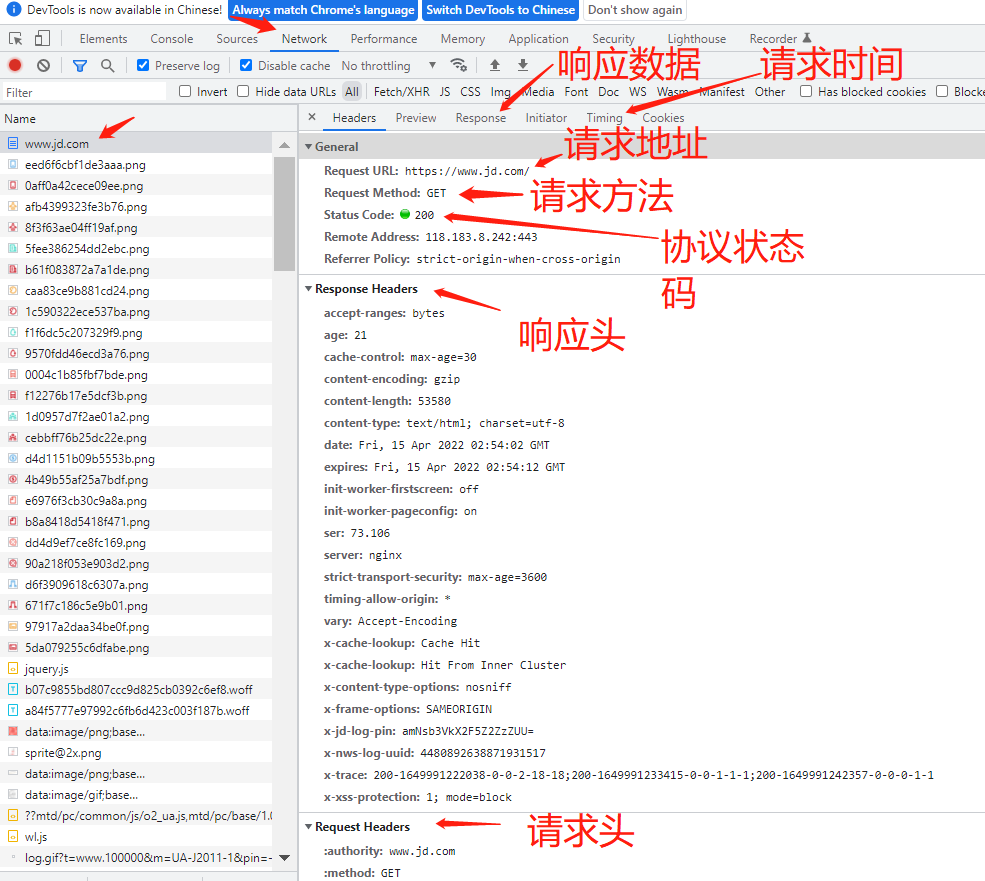Check the Invert filter checkbox

pos(185,91)
